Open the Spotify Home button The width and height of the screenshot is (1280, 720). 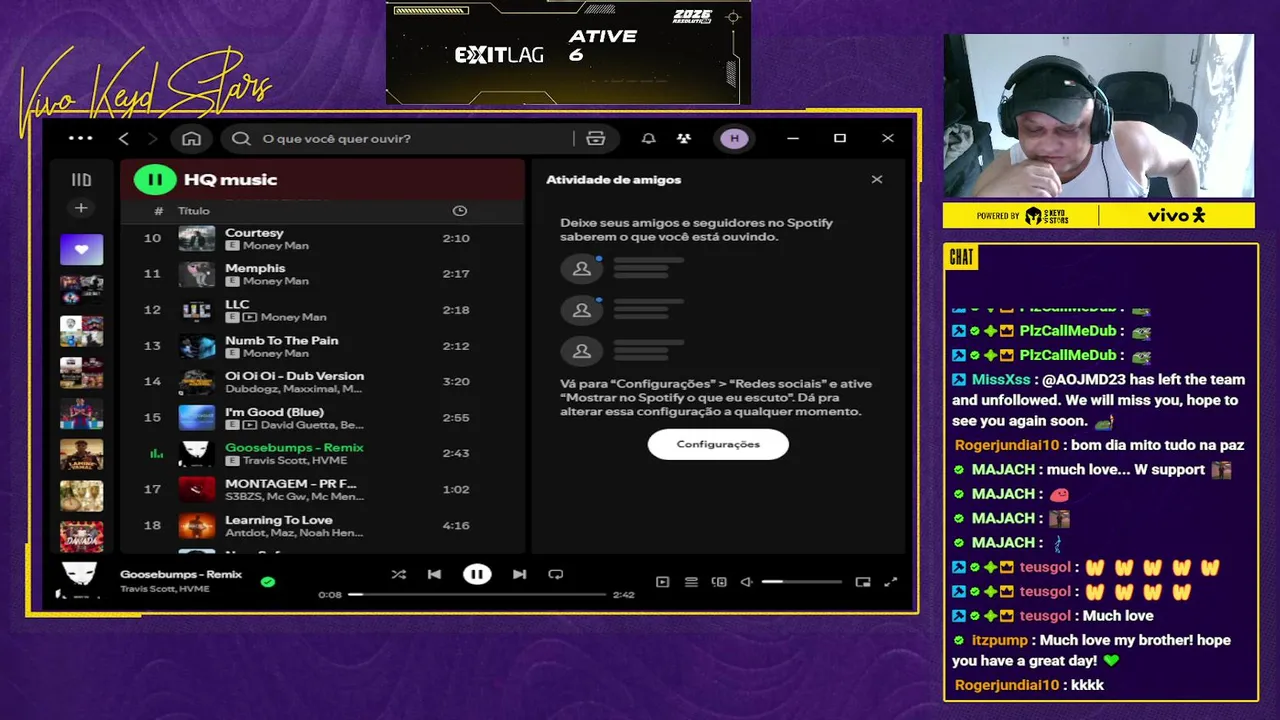tap(191, 138)
